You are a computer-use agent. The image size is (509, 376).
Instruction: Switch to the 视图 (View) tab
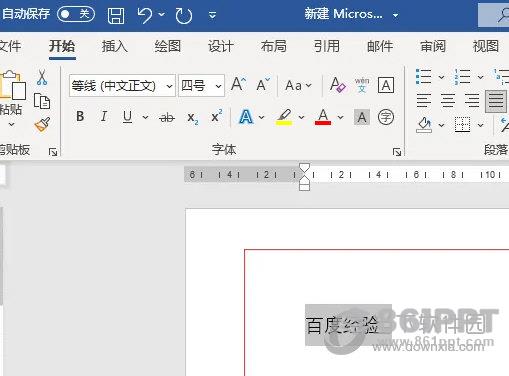[x=486, y=46]
